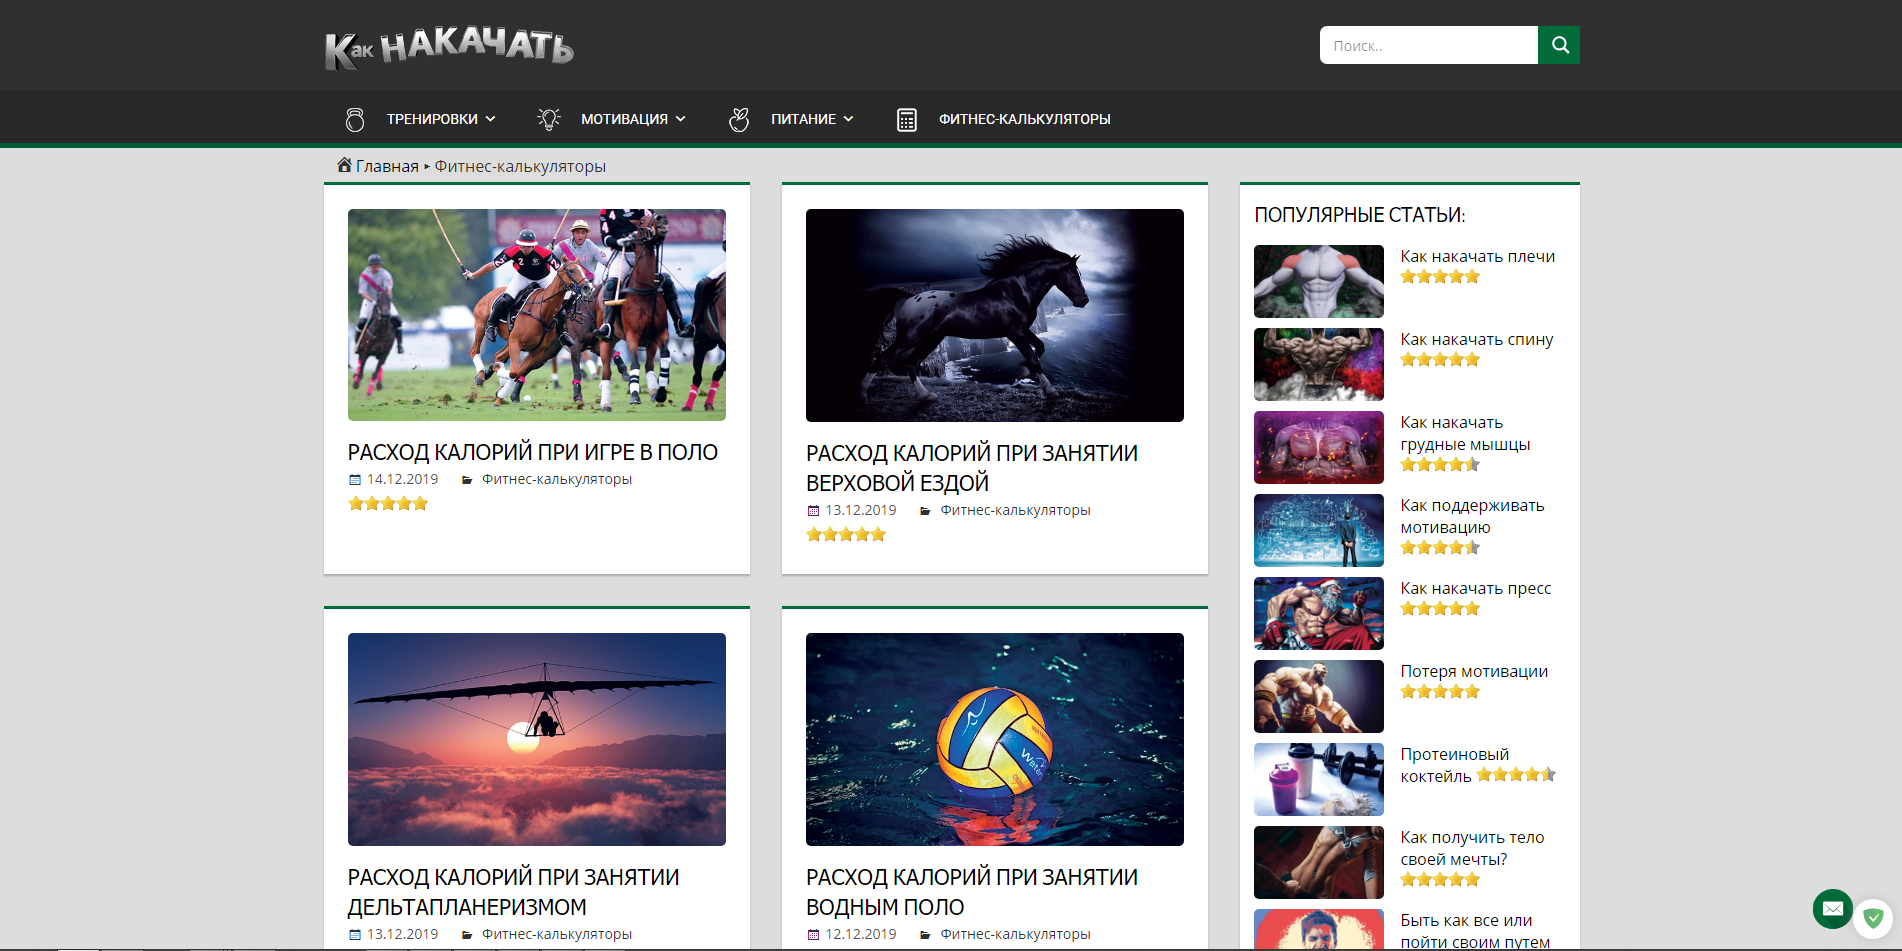1902x951 pixels.
Task: Click the Как накачать site logo
Action: click(x=449, y=47)
